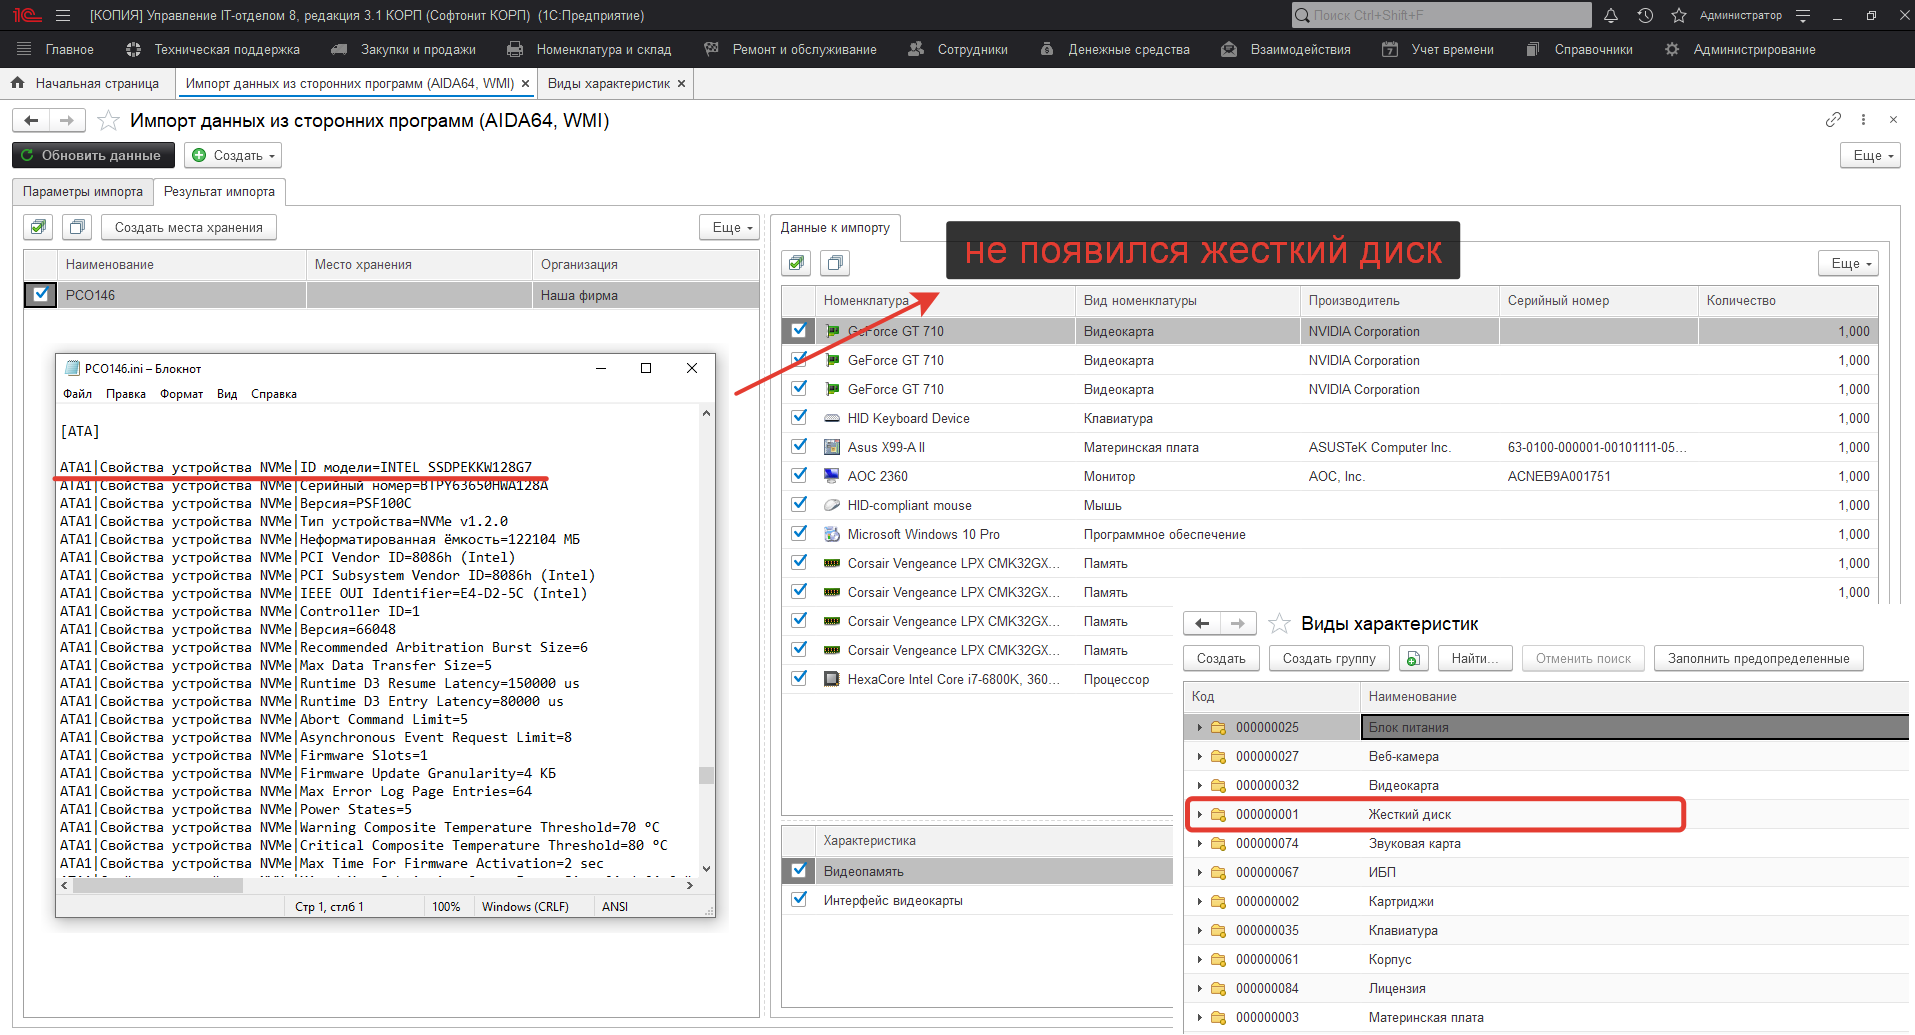Open the hamburger main menu icon
Image resolution: width=1915 pixels, height=1035 pixels.
click(63, 15)
